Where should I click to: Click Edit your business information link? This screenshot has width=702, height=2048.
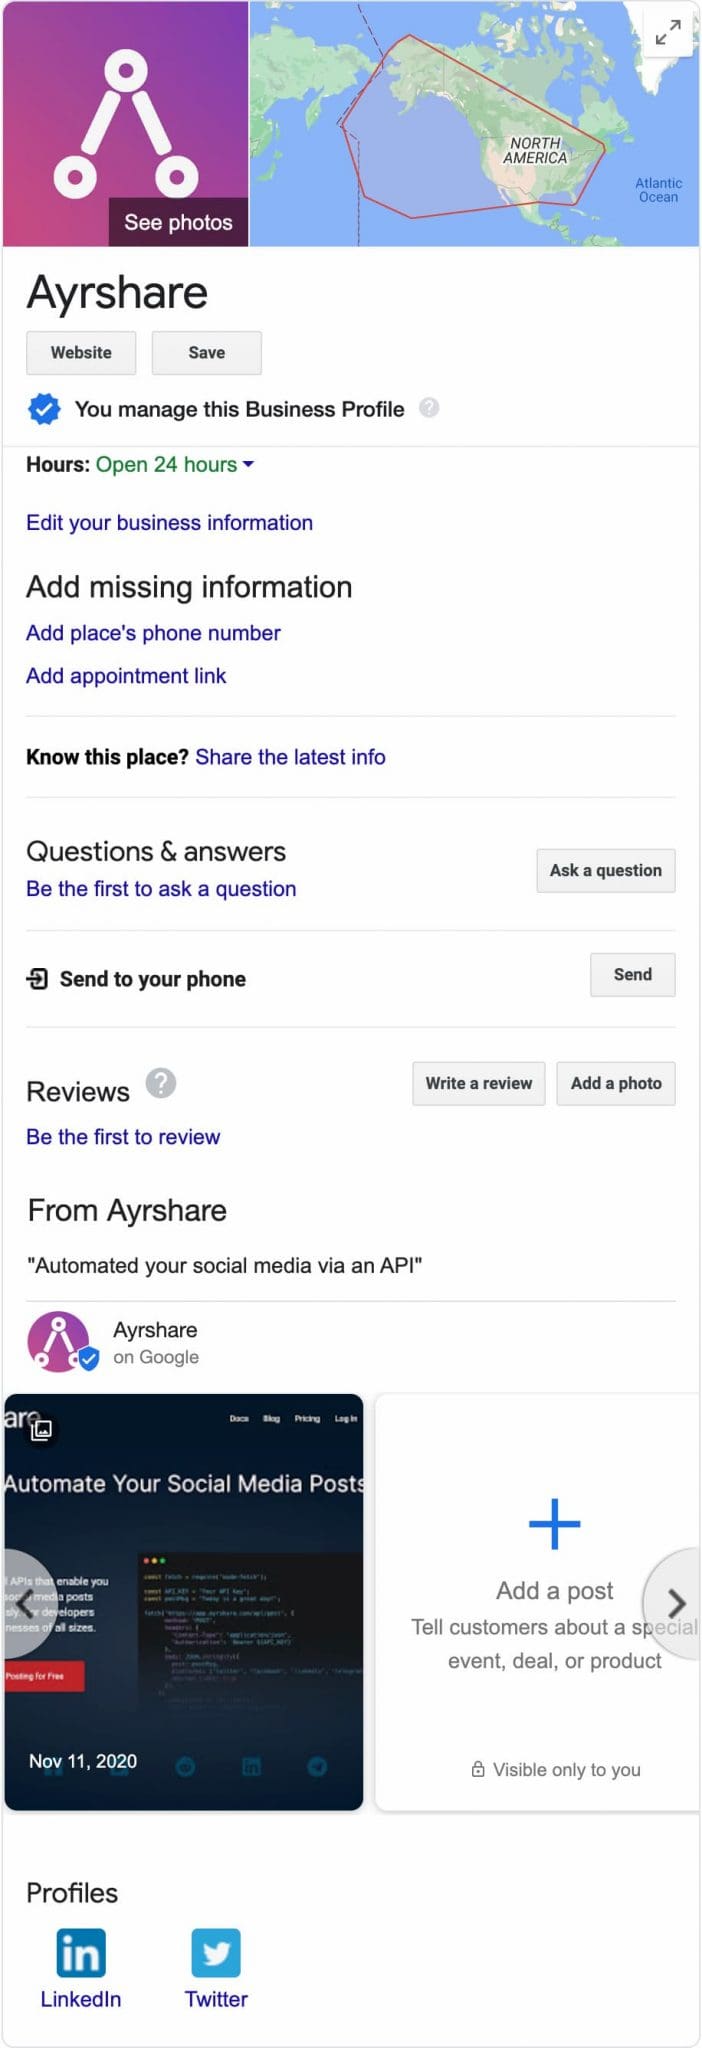(169, 523)
